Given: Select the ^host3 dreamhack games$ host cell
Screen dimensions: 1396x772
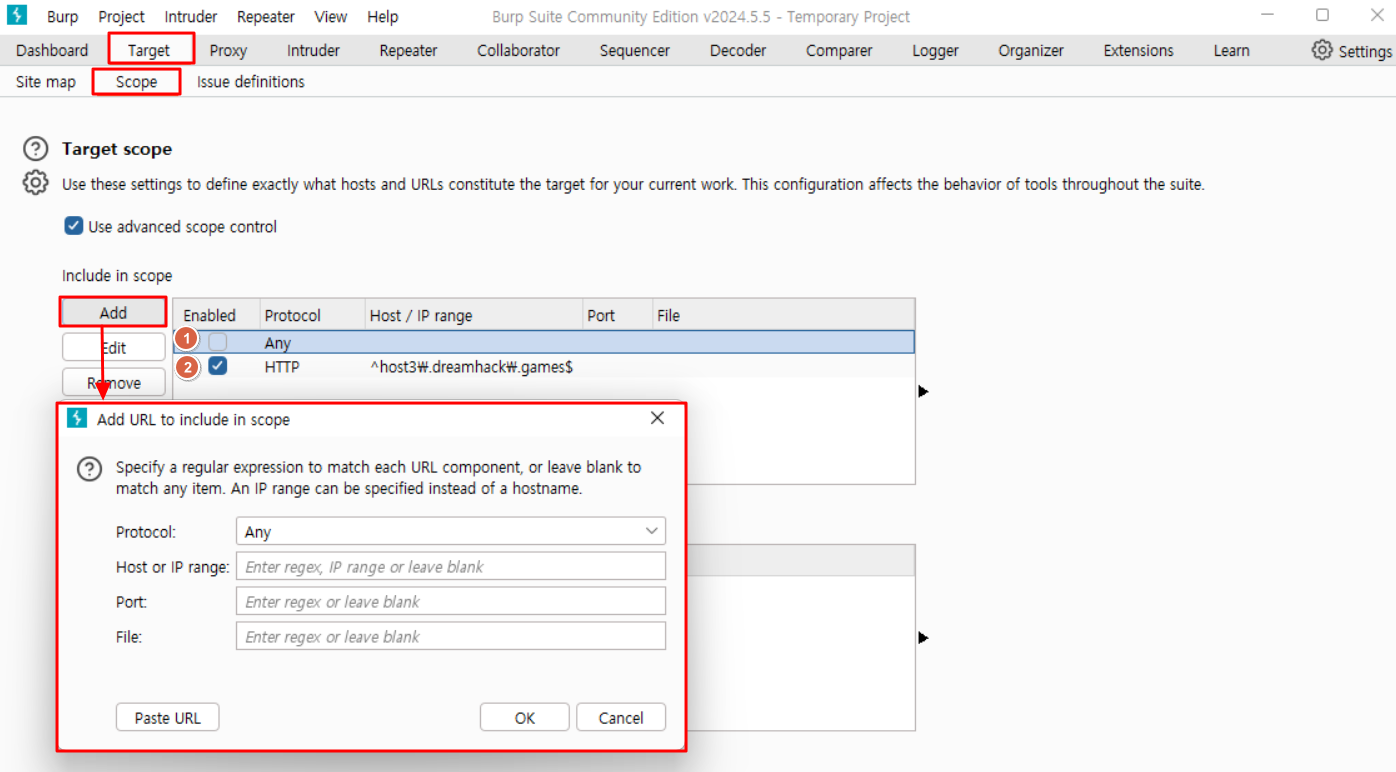Looking at the screenshot, I should (471, 367).
